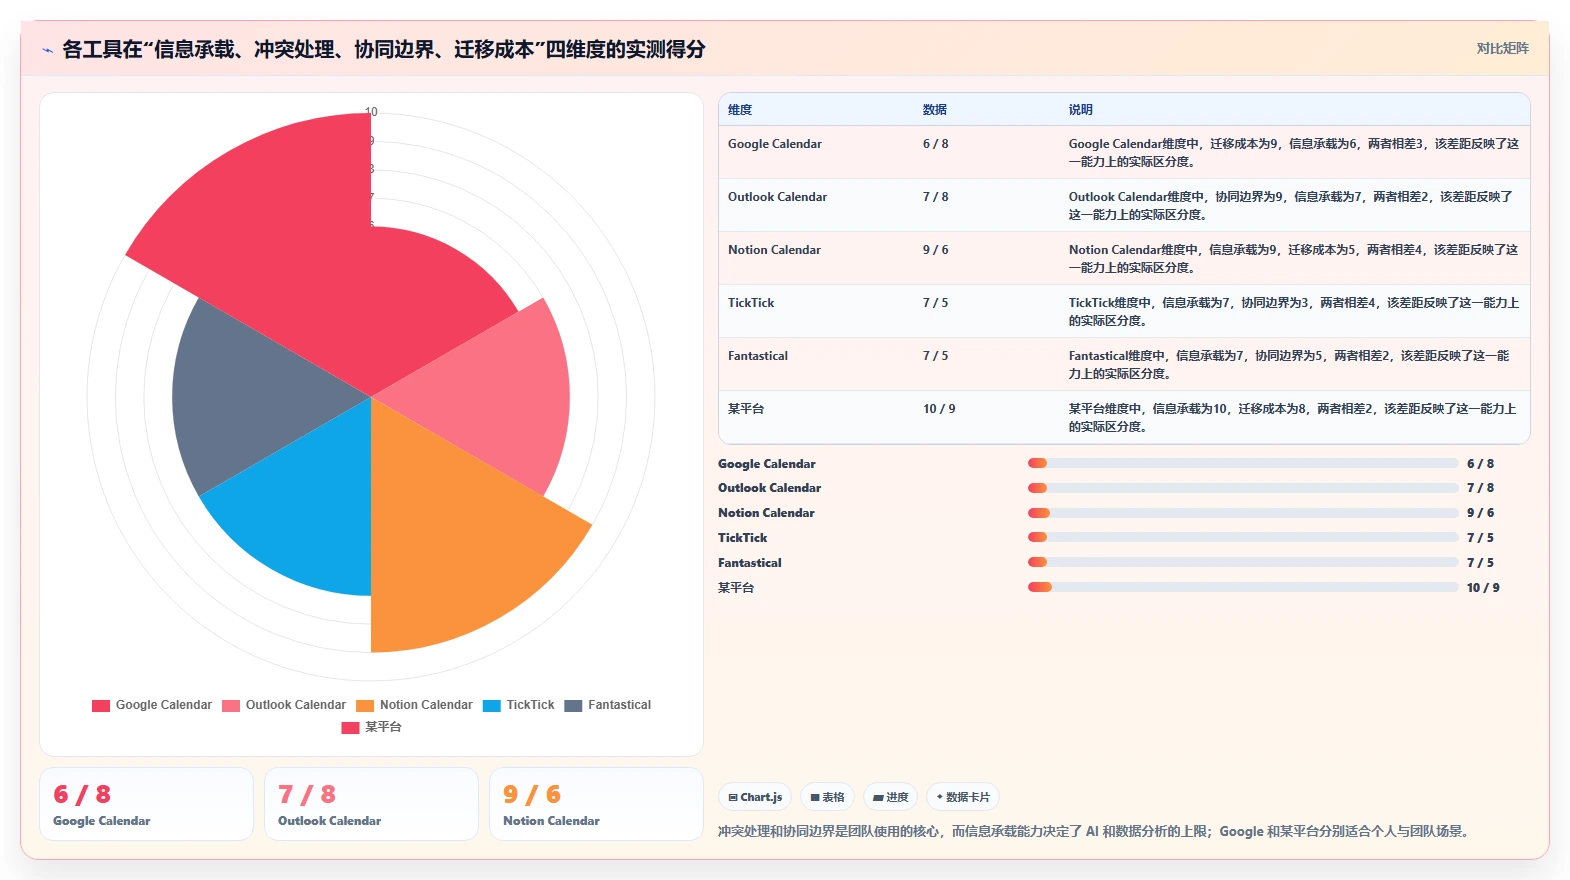The height and width of the screenshot is (880, 1570).
Task: Select the 对比矩阵 label at top right
Action: 1503,48
